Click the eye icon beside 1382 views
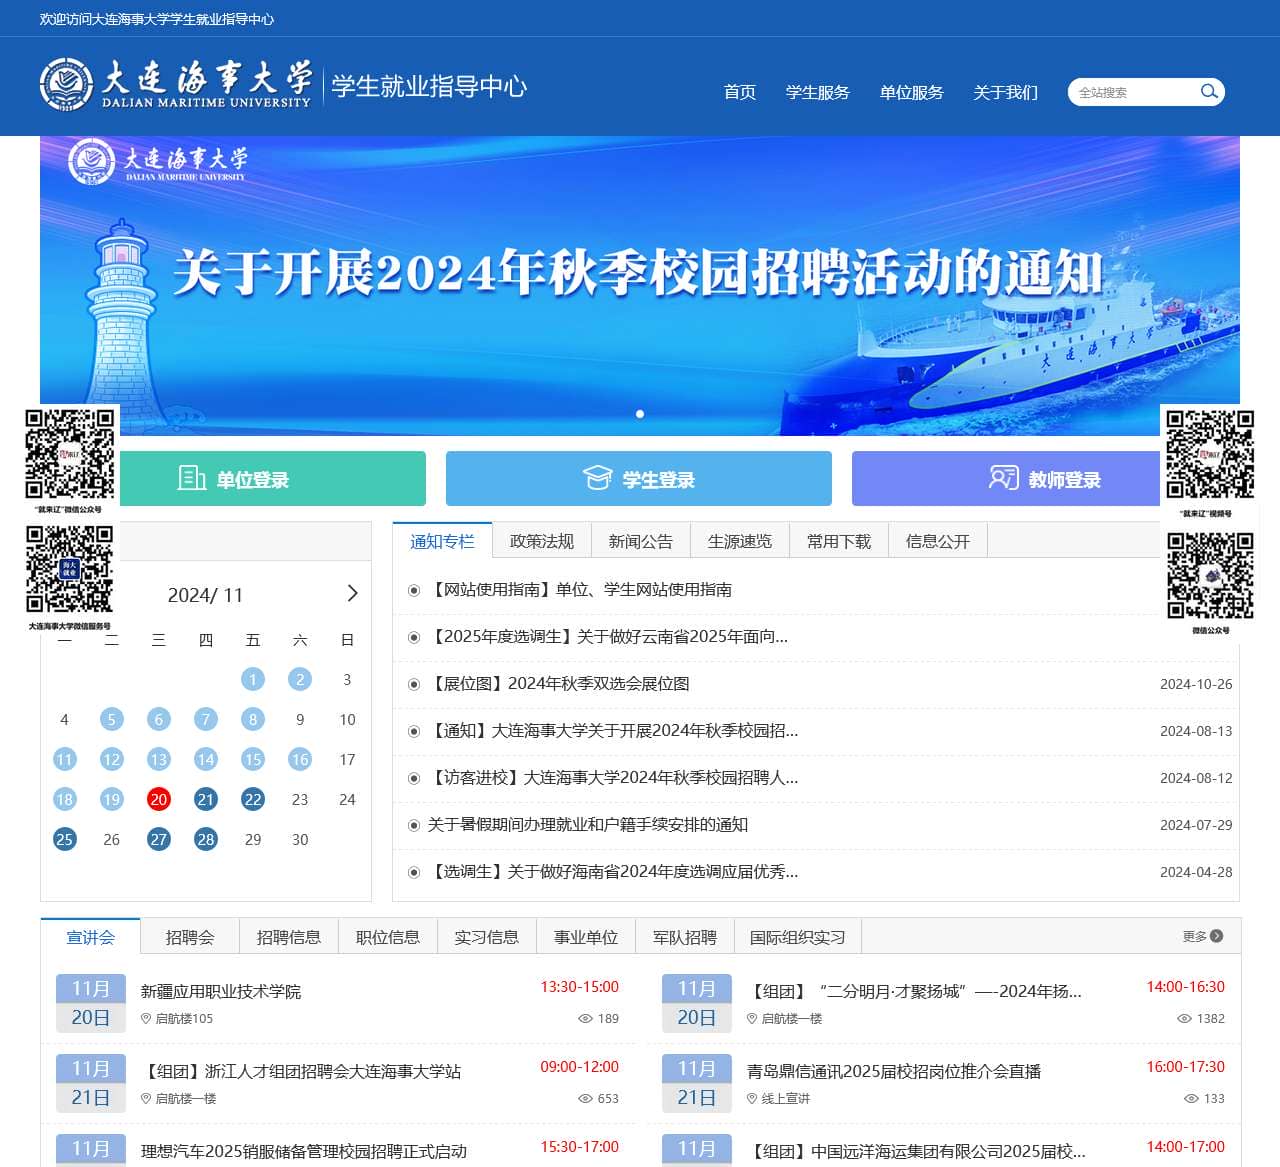Viewport: 1280px width, 1167px height. click(1184, 1018)
